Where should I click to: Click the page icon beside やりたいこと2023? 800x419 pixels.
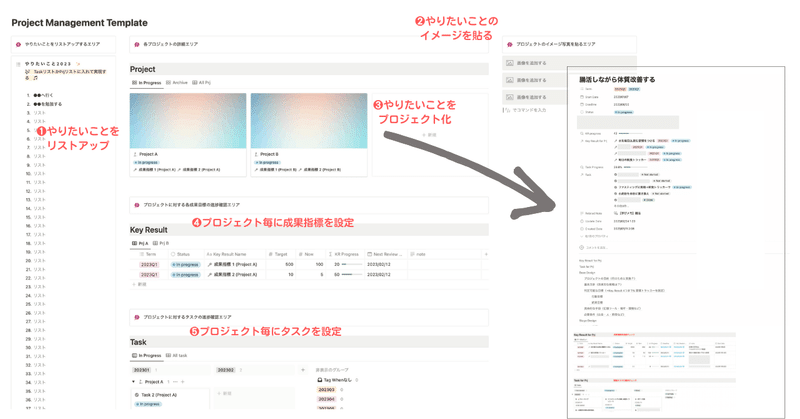[18, 64]
